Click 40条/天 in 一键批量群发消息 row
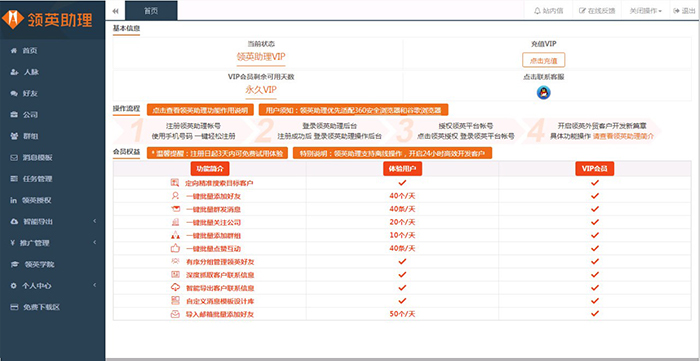700x361 pixels. [x=402, y=209]
